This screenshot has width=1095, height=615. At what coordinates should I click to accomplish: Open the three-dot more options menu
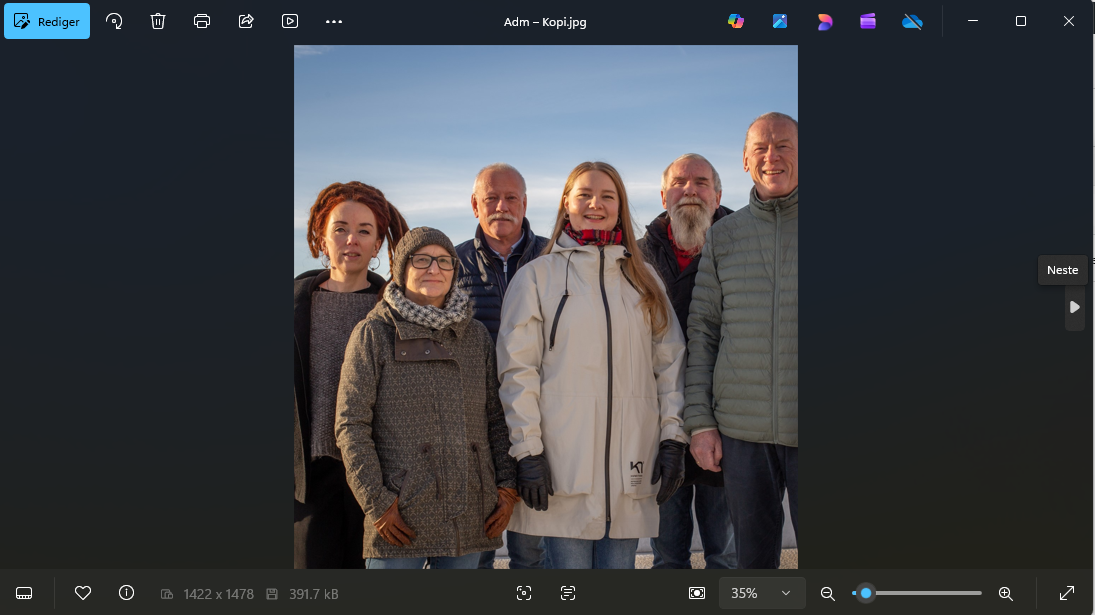[334, 21]
